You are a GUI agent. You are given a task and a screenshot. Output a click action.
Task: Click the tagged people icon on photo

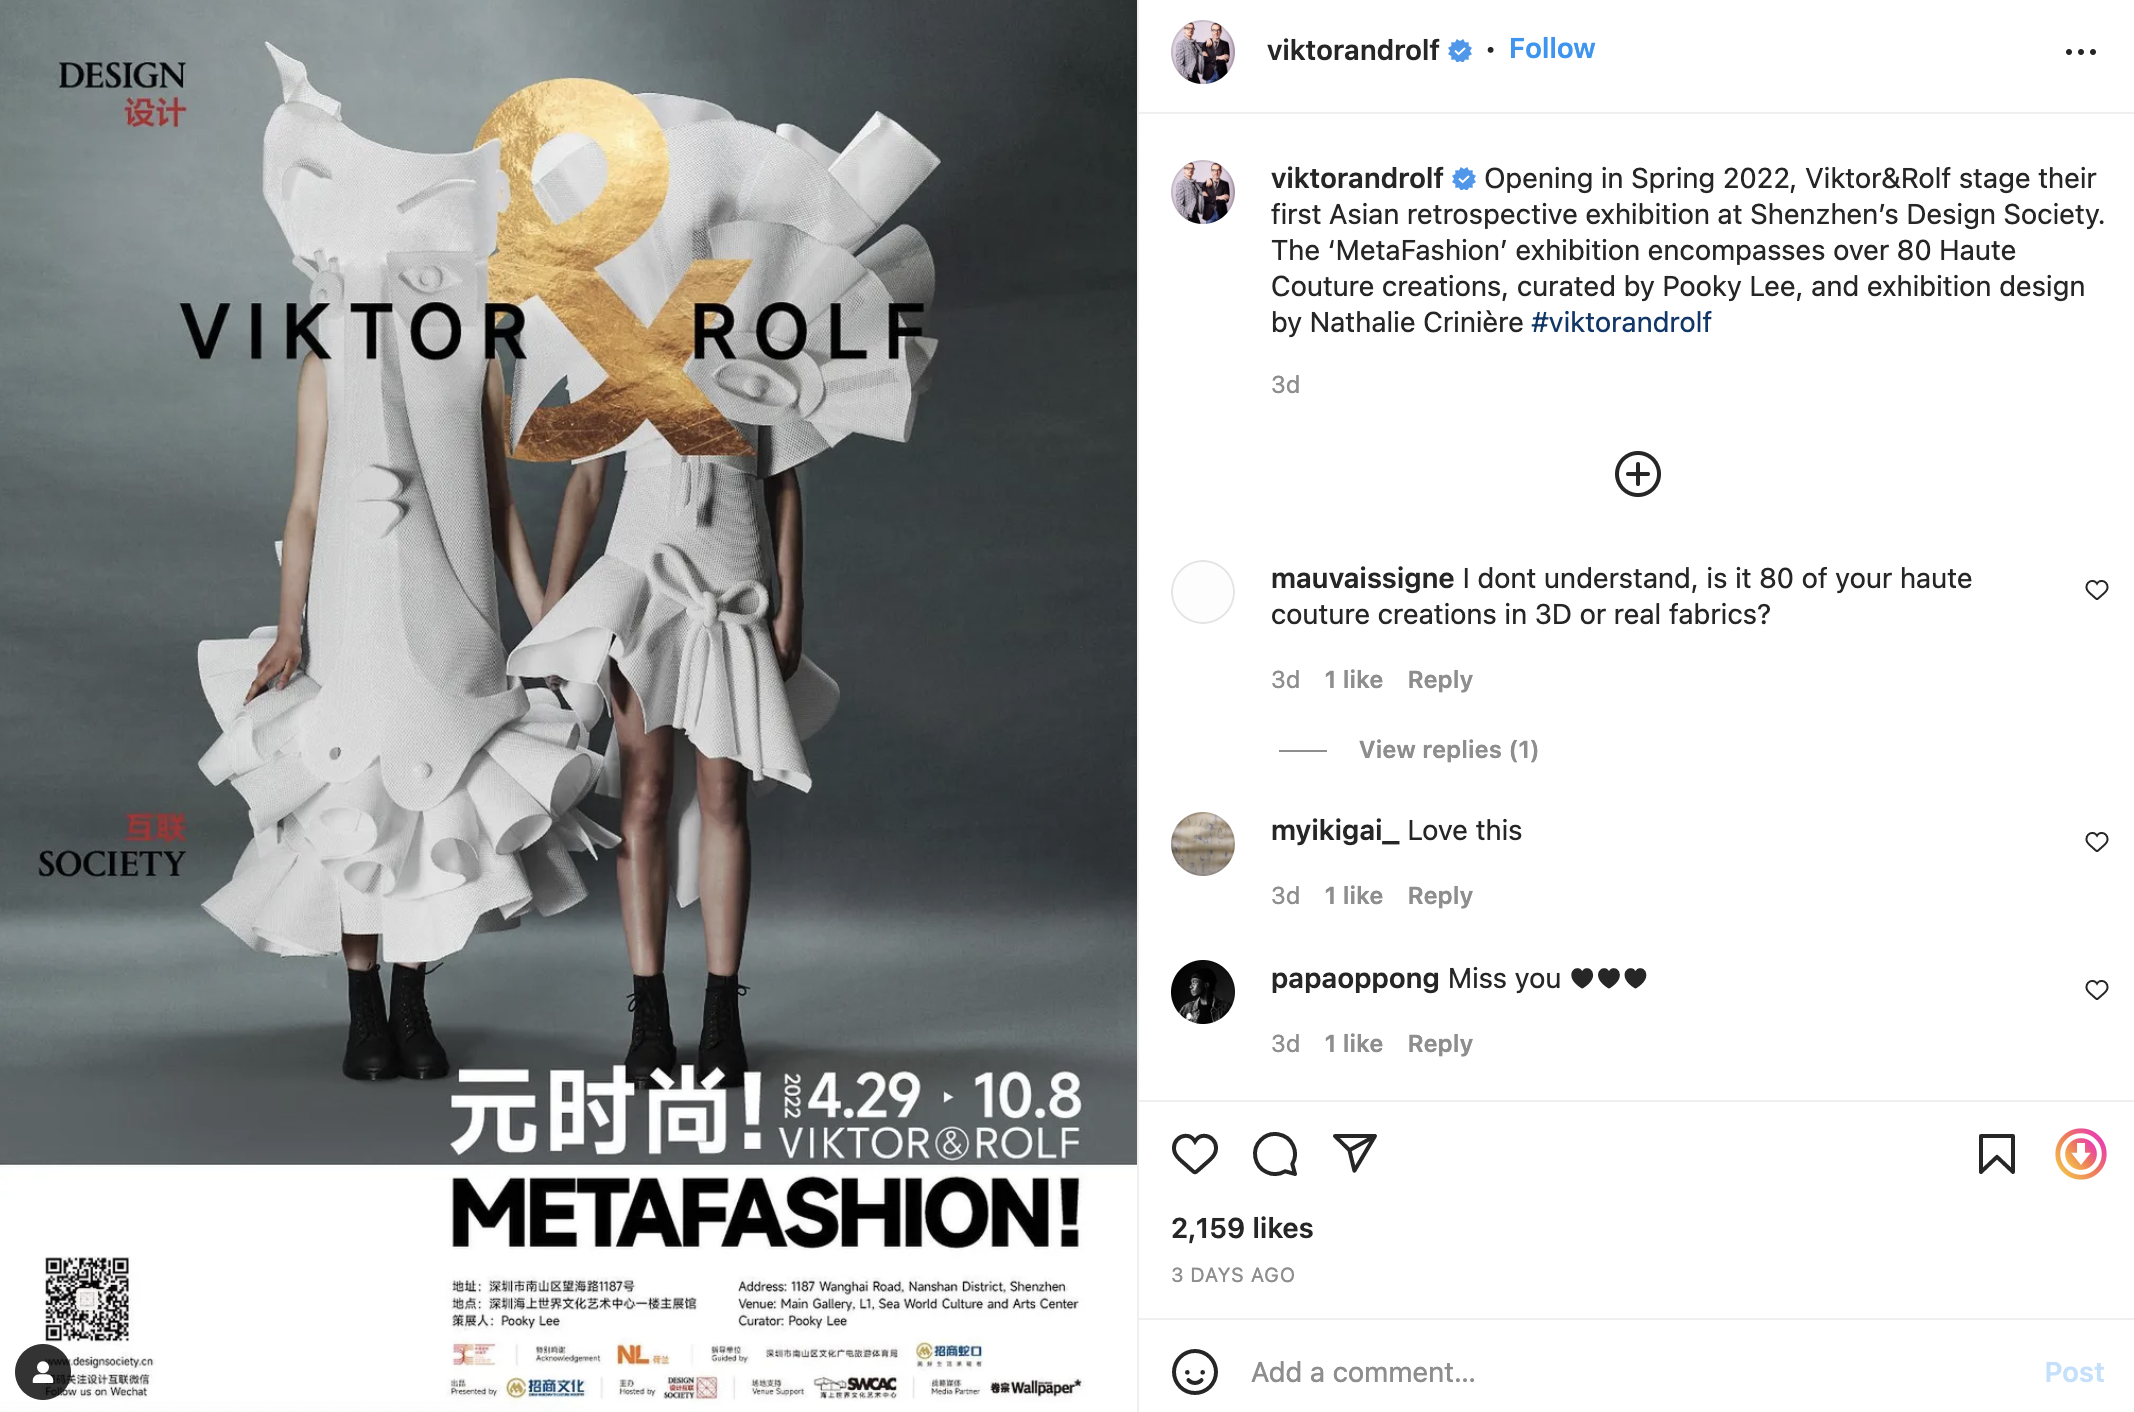coord(43,1372)
